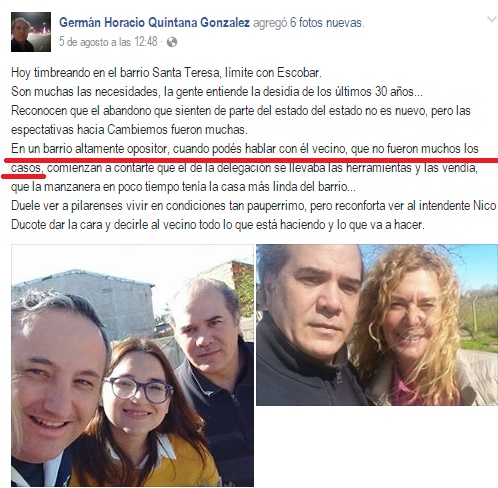The width and height of the screenshot is (498, 488).
Task: Click the line 'Duele ver a pilarenses vivir'
Action: (254, 206)
